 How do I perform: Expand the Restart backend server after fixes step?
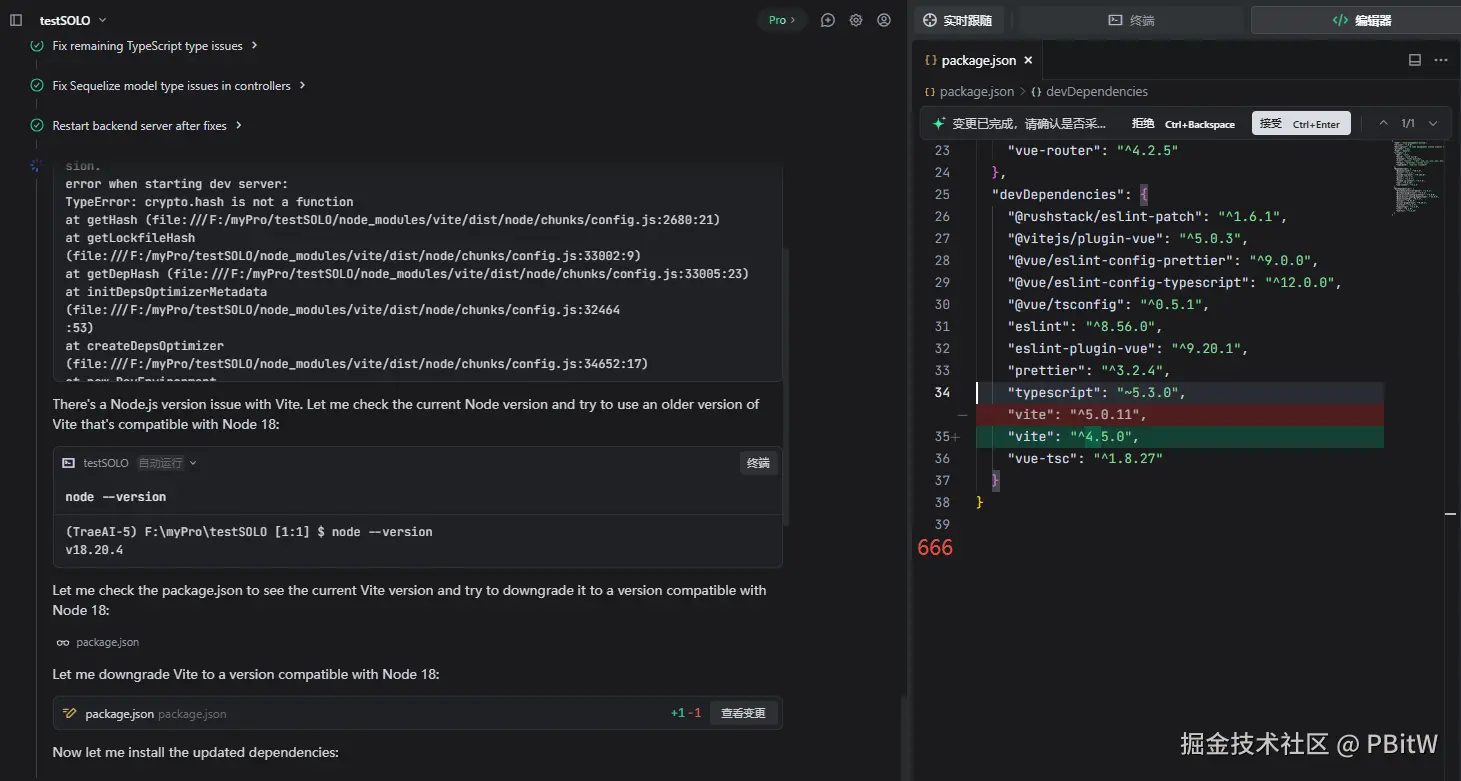pyautogui.click(x=146, y=126)
